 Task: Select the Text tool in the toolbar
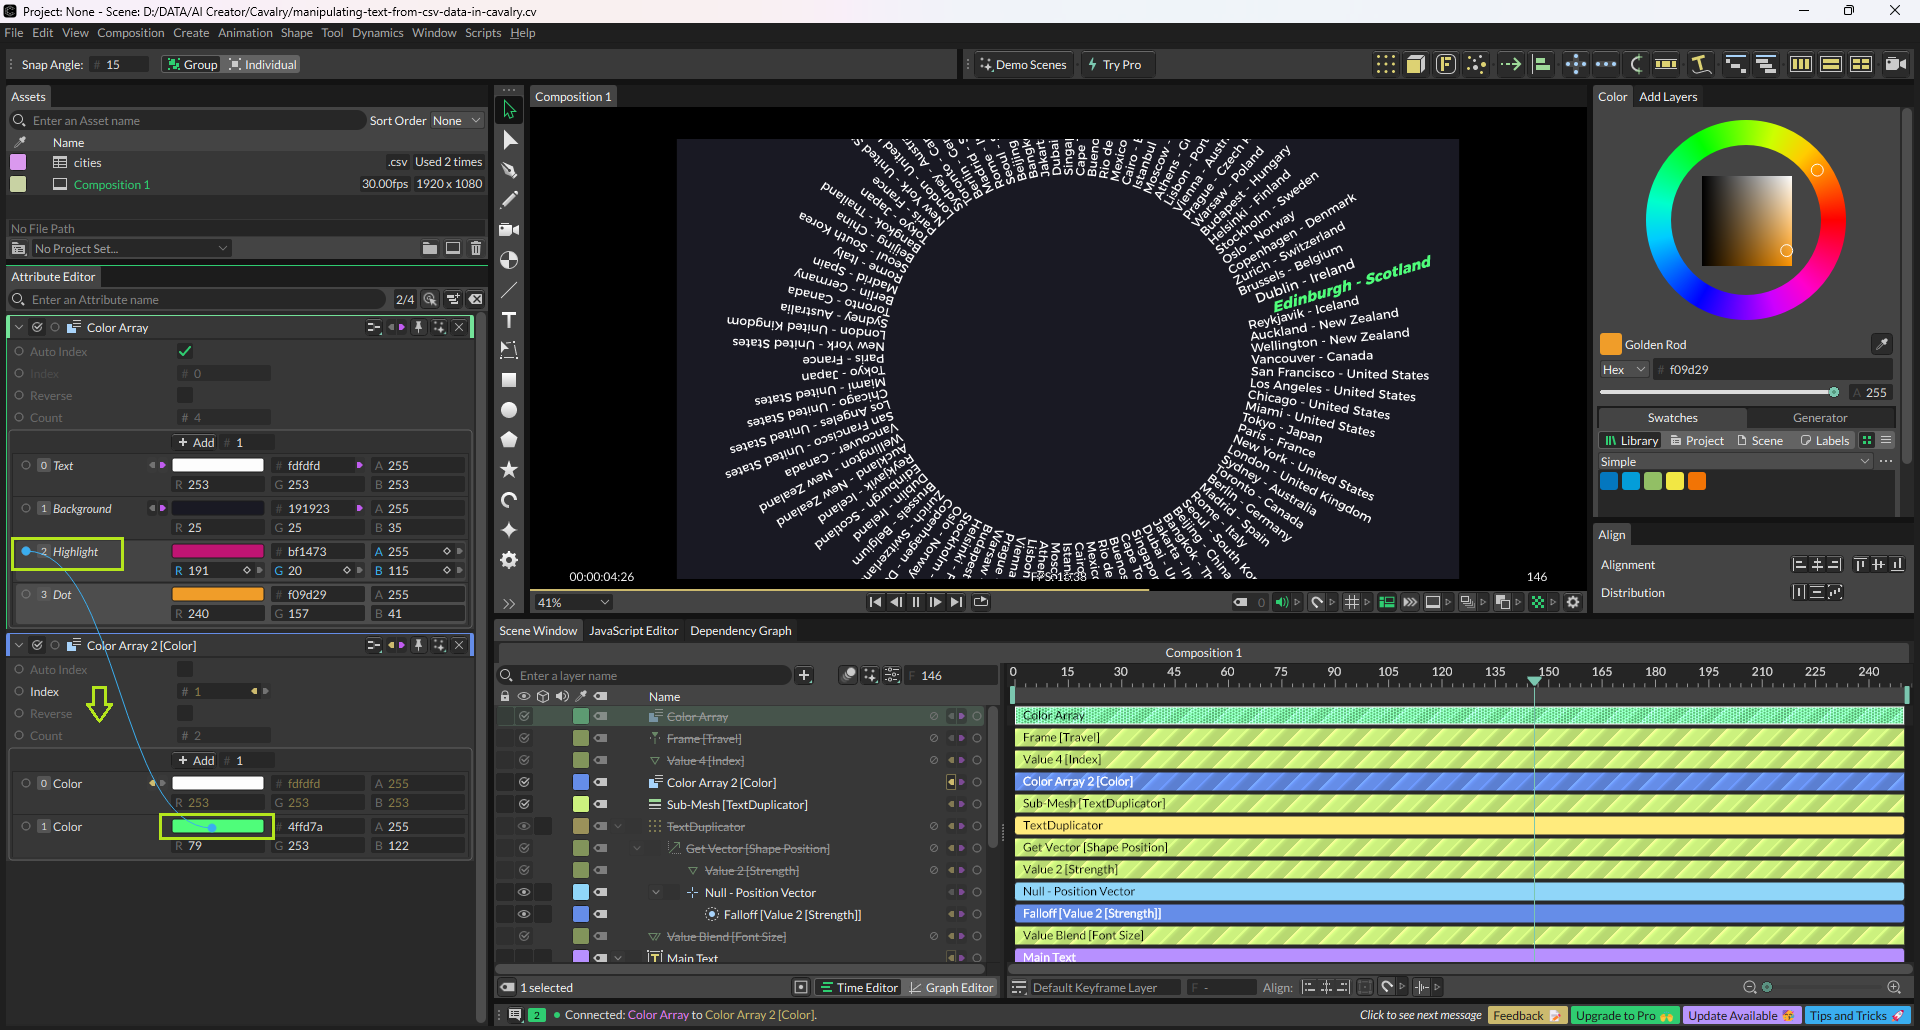click(x=509, y=320)
